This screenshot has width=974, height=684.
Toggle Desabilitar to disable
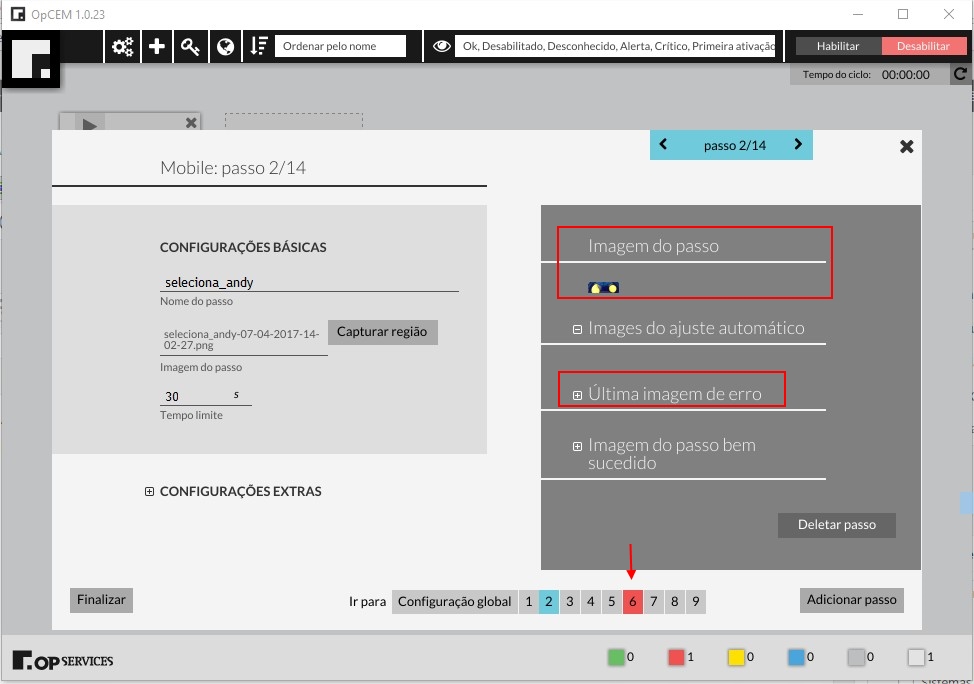[x=923, y=46]
